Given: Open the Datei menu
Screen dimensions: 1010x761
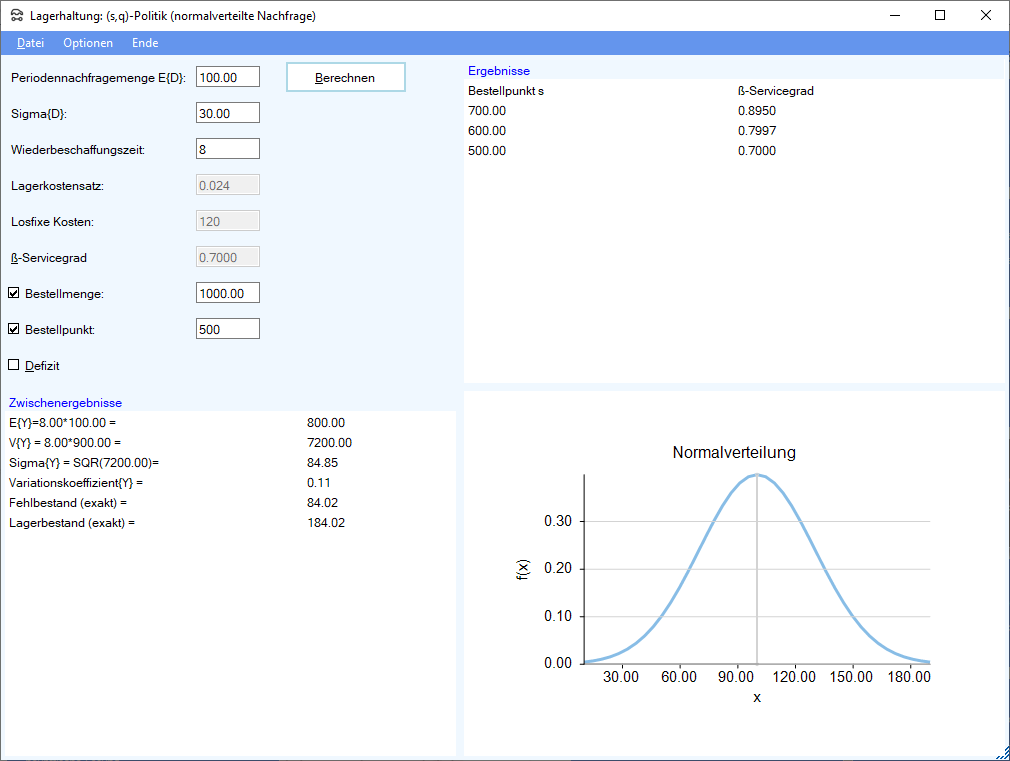Looking at the screenshot, I should [30, 43].
